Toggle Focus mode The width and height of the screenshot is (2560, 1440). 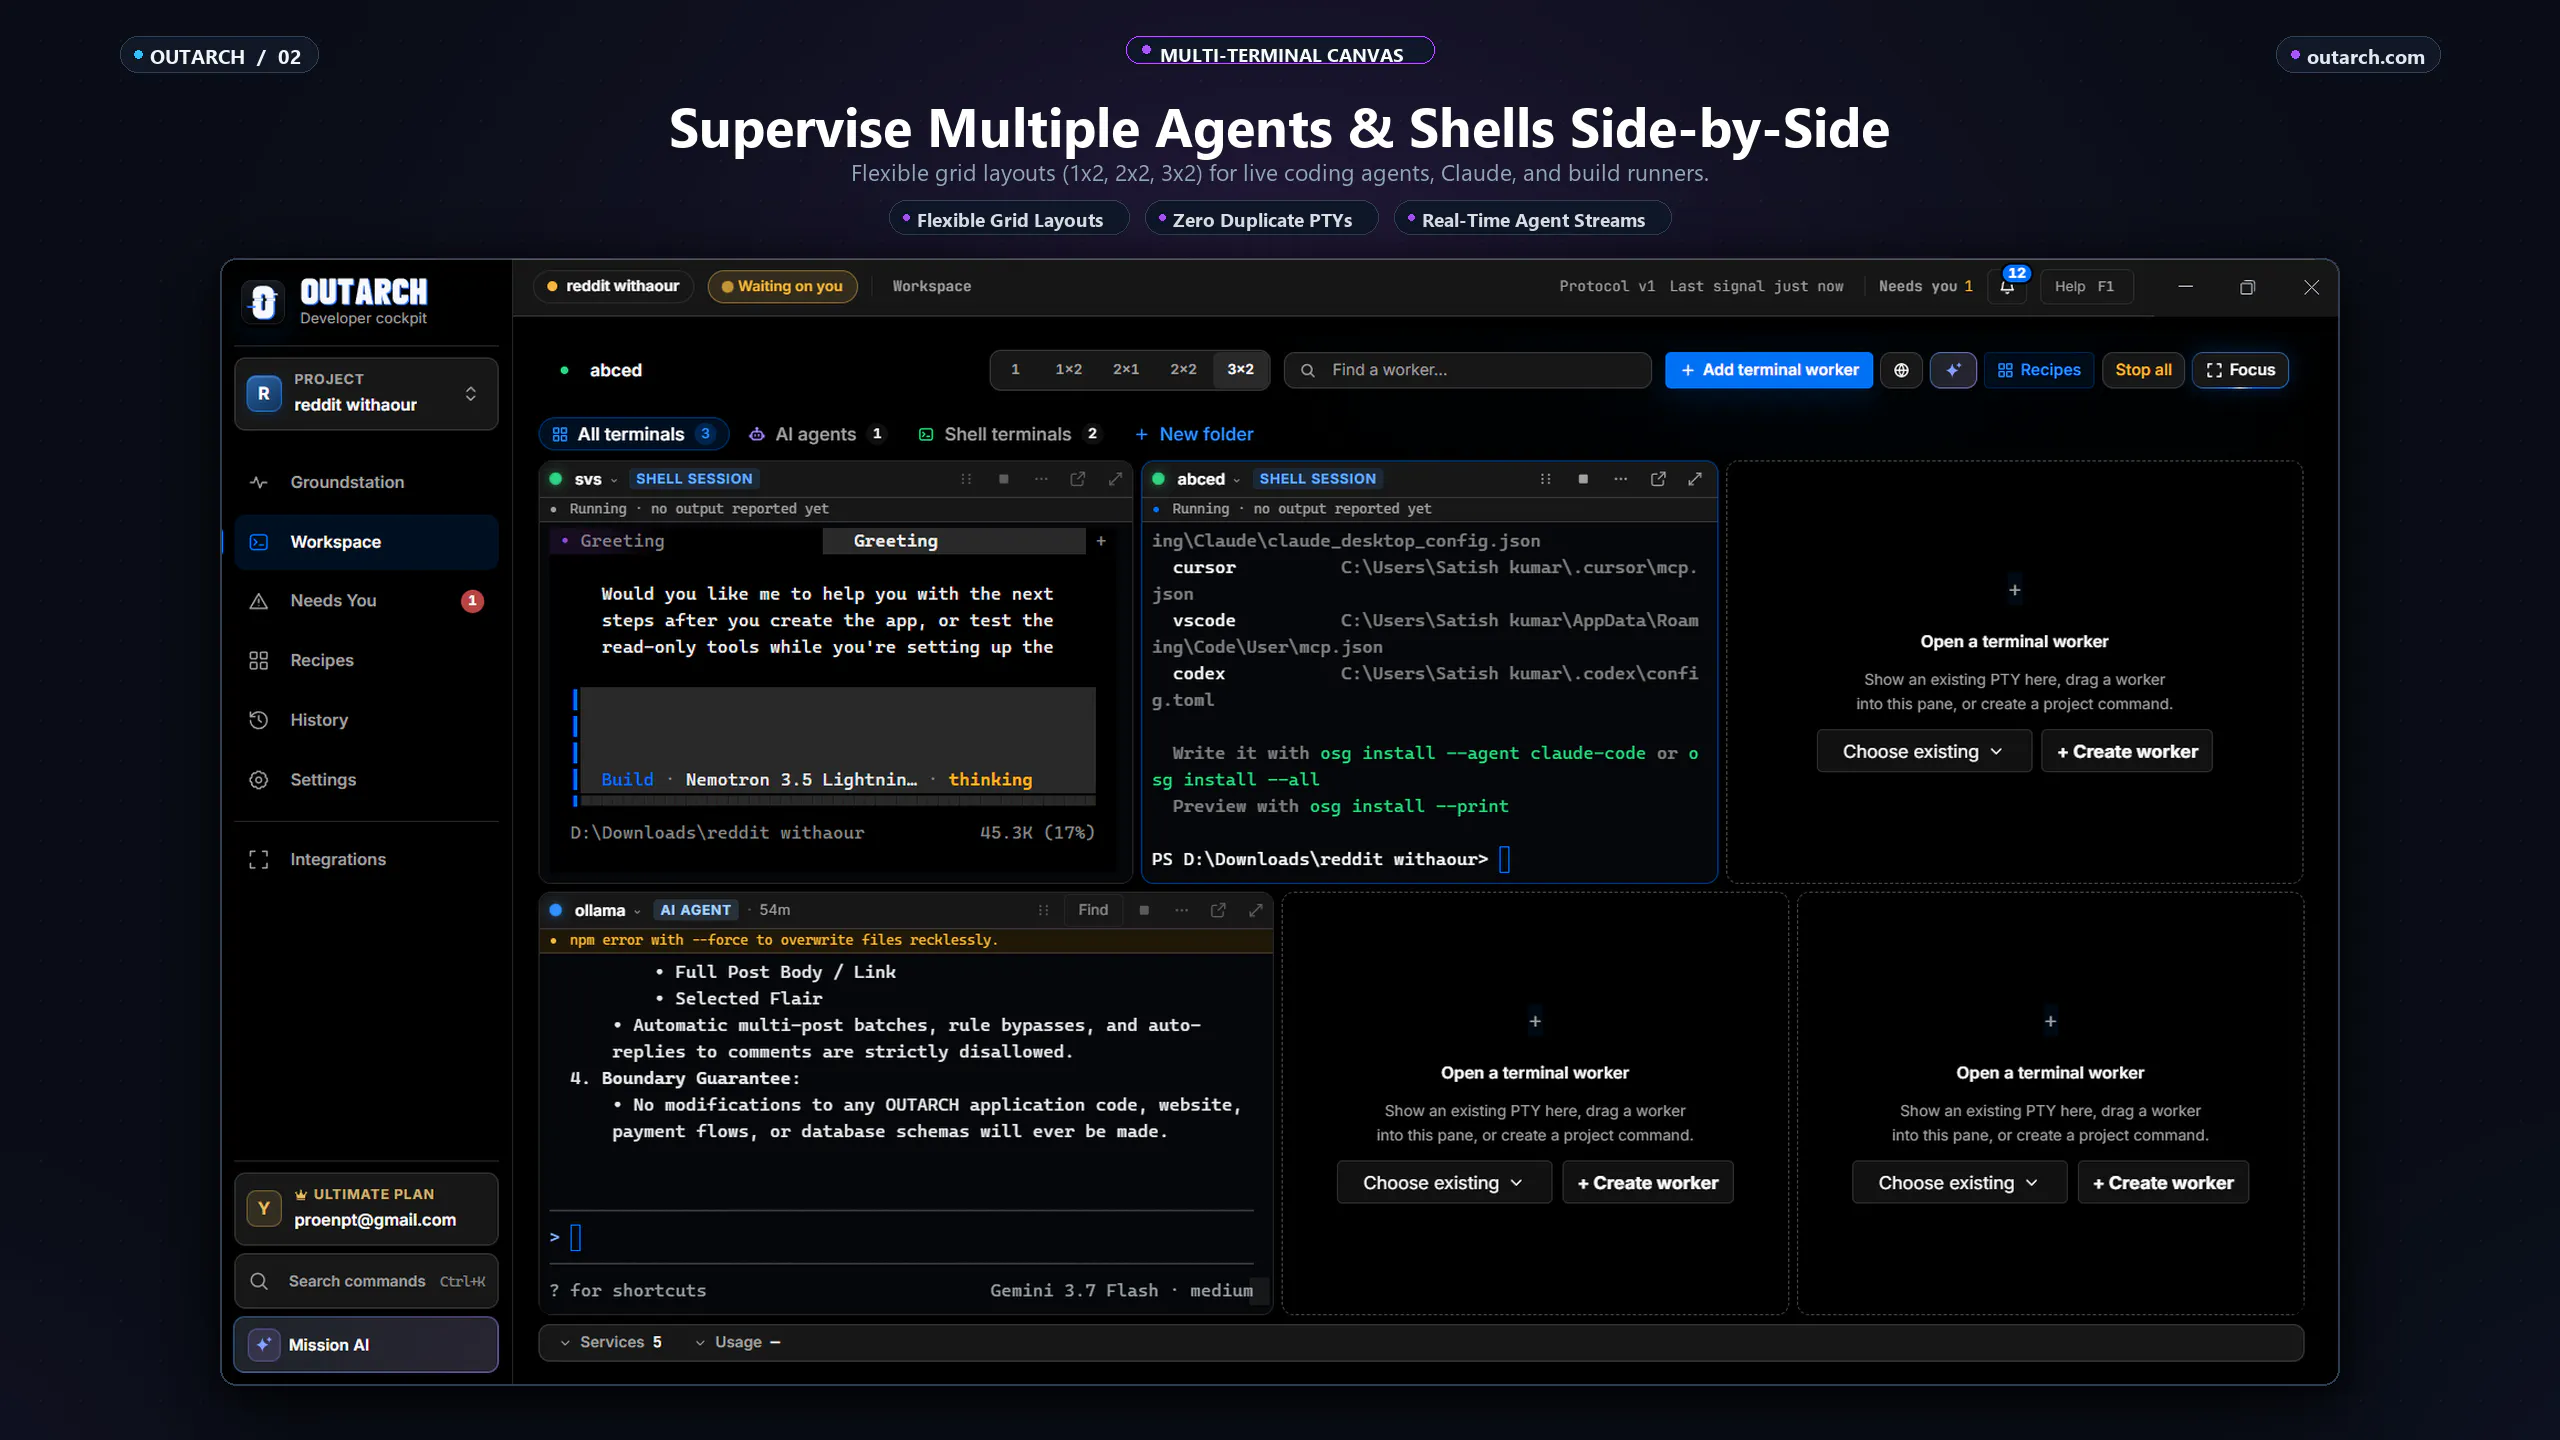(2240, 370)
